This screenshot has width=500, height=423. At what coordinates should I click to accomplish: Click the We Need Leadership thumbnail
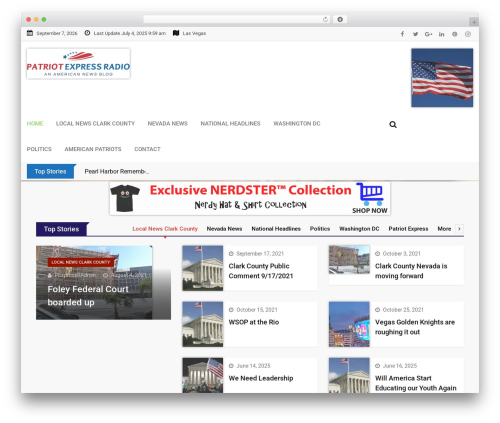click(203, 375)
